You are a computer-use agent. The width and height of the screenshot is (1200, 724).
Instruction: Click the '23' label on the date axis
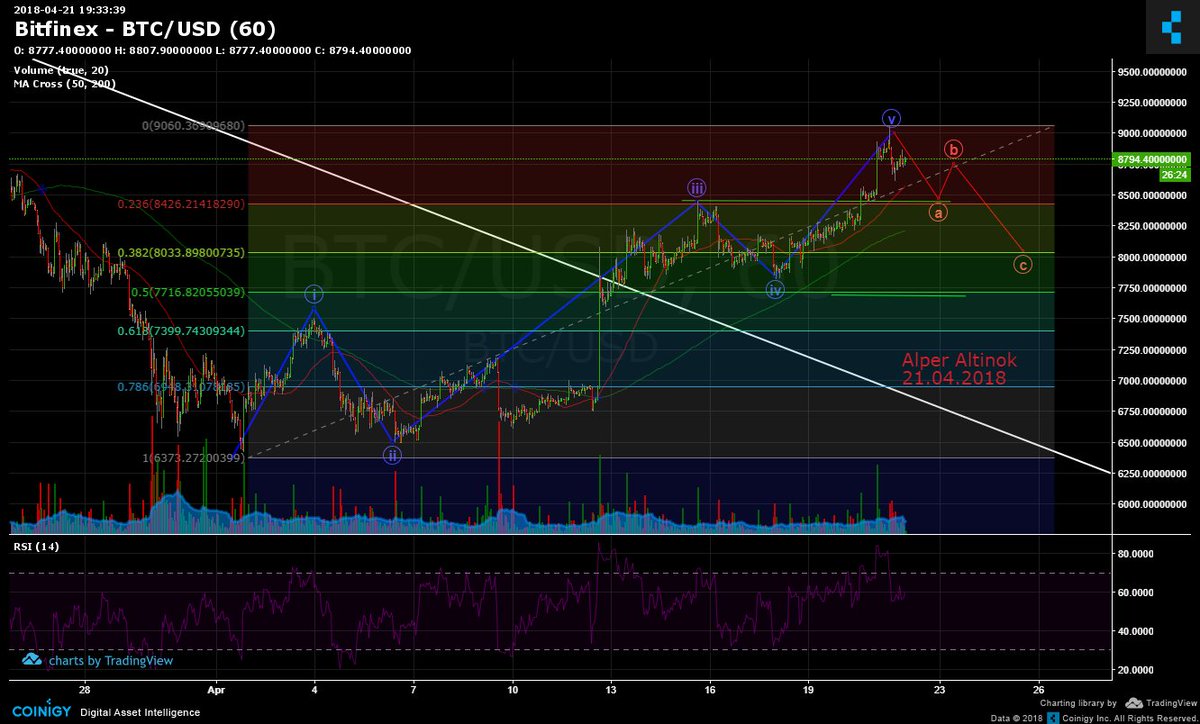tap(939, 689)
